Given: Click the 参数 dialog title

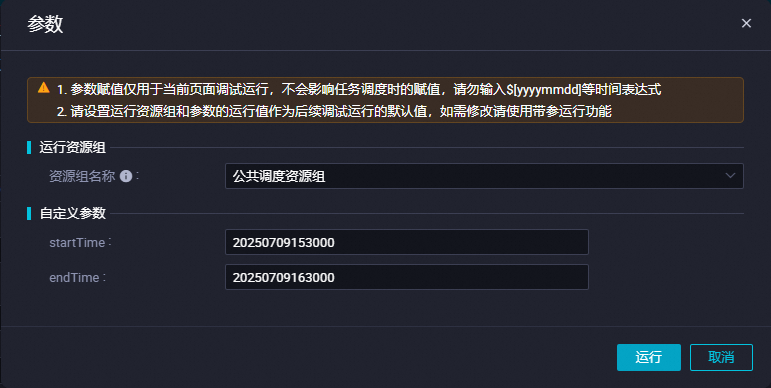Looking at the screenshot, I should [45, 24].
